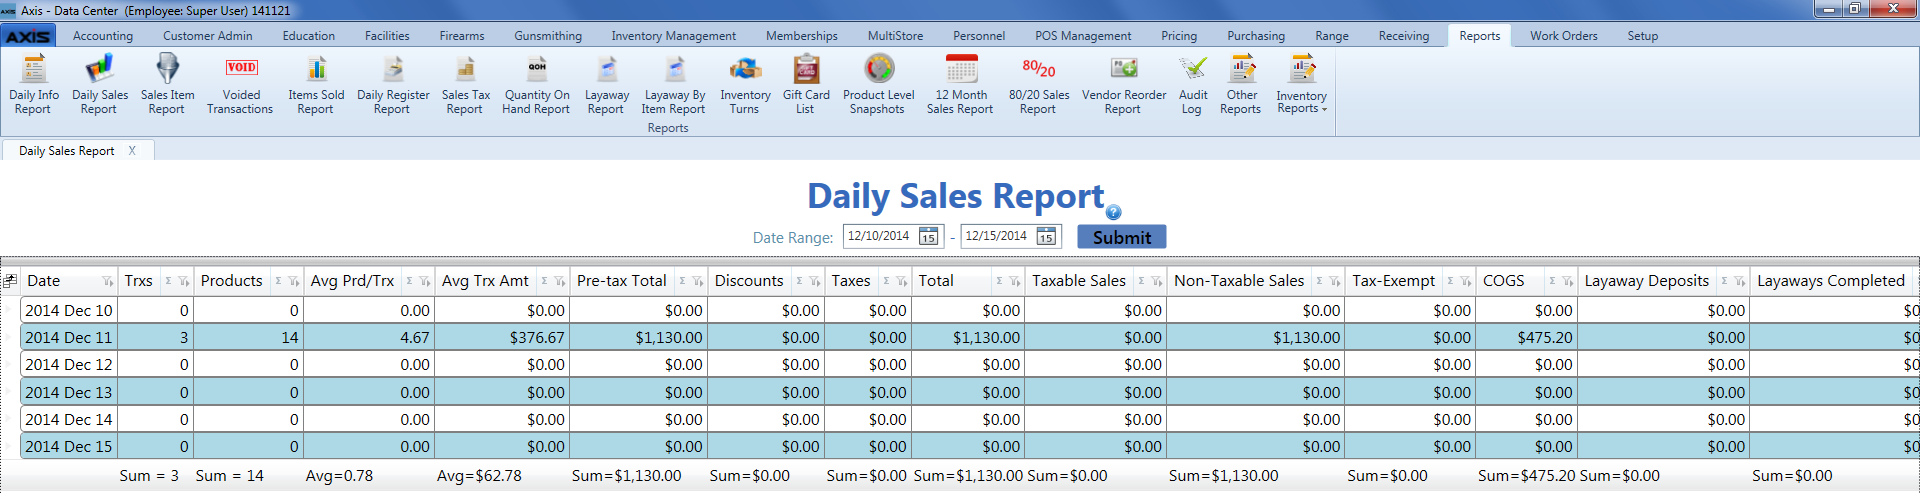Open the filter for the Trxs column
The image size is (1920, 493).
pos(184,282)
